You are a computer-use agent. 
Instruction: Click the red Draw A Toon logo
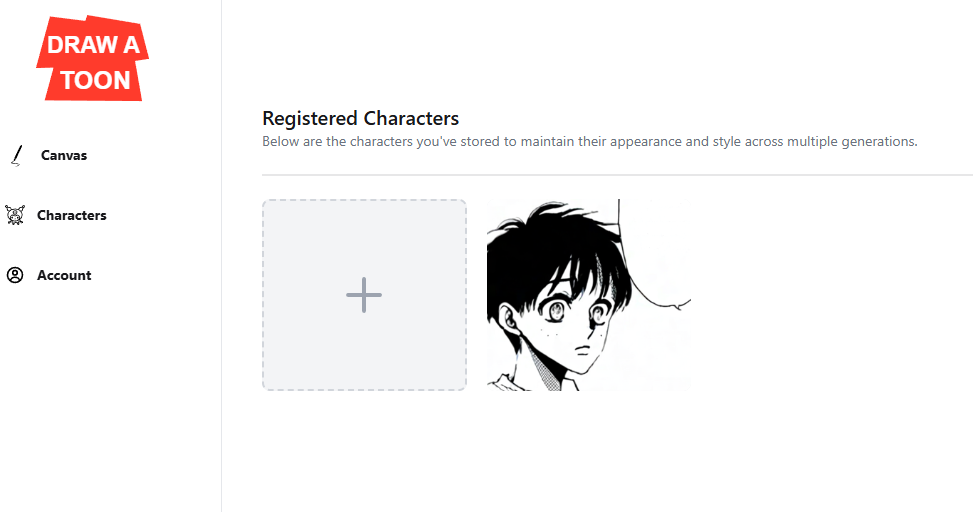(92, 58)
